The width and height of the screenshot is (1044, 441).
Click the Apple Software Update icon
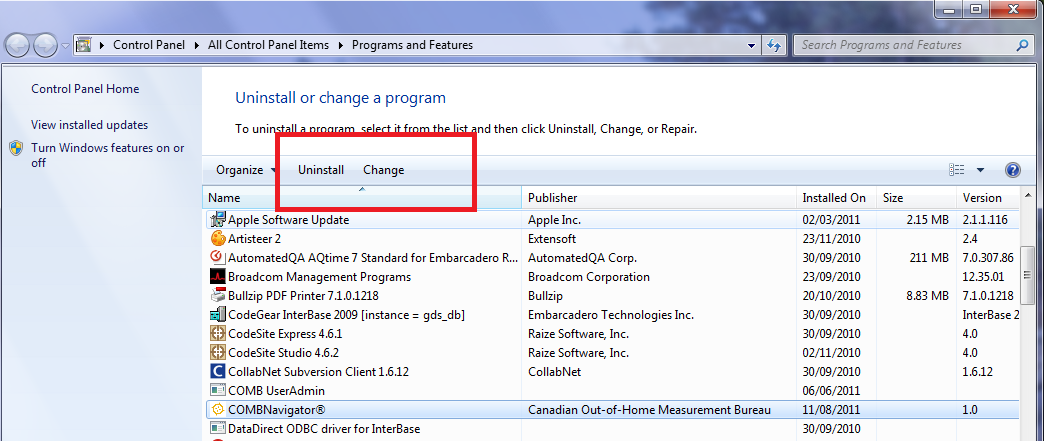(x=217, y=219)
